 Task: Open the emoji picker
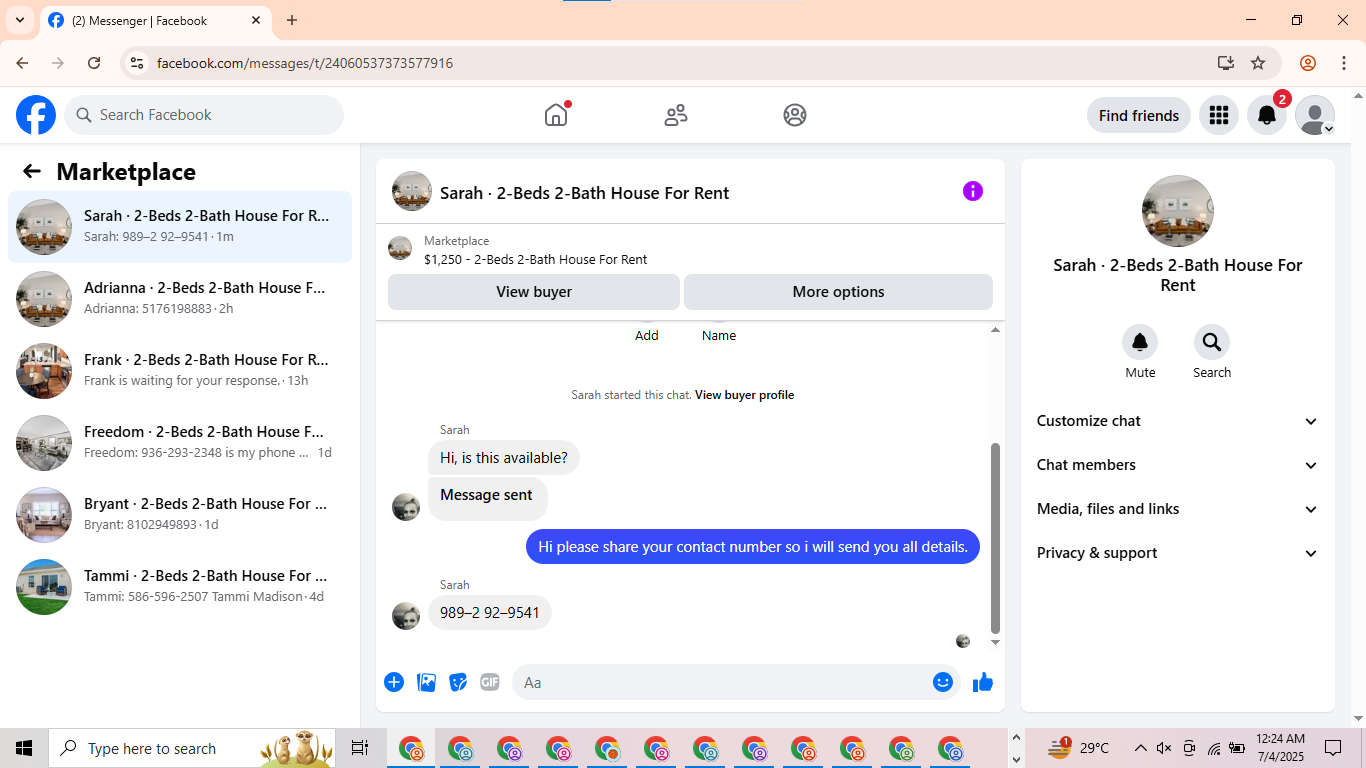click(943, 682)
